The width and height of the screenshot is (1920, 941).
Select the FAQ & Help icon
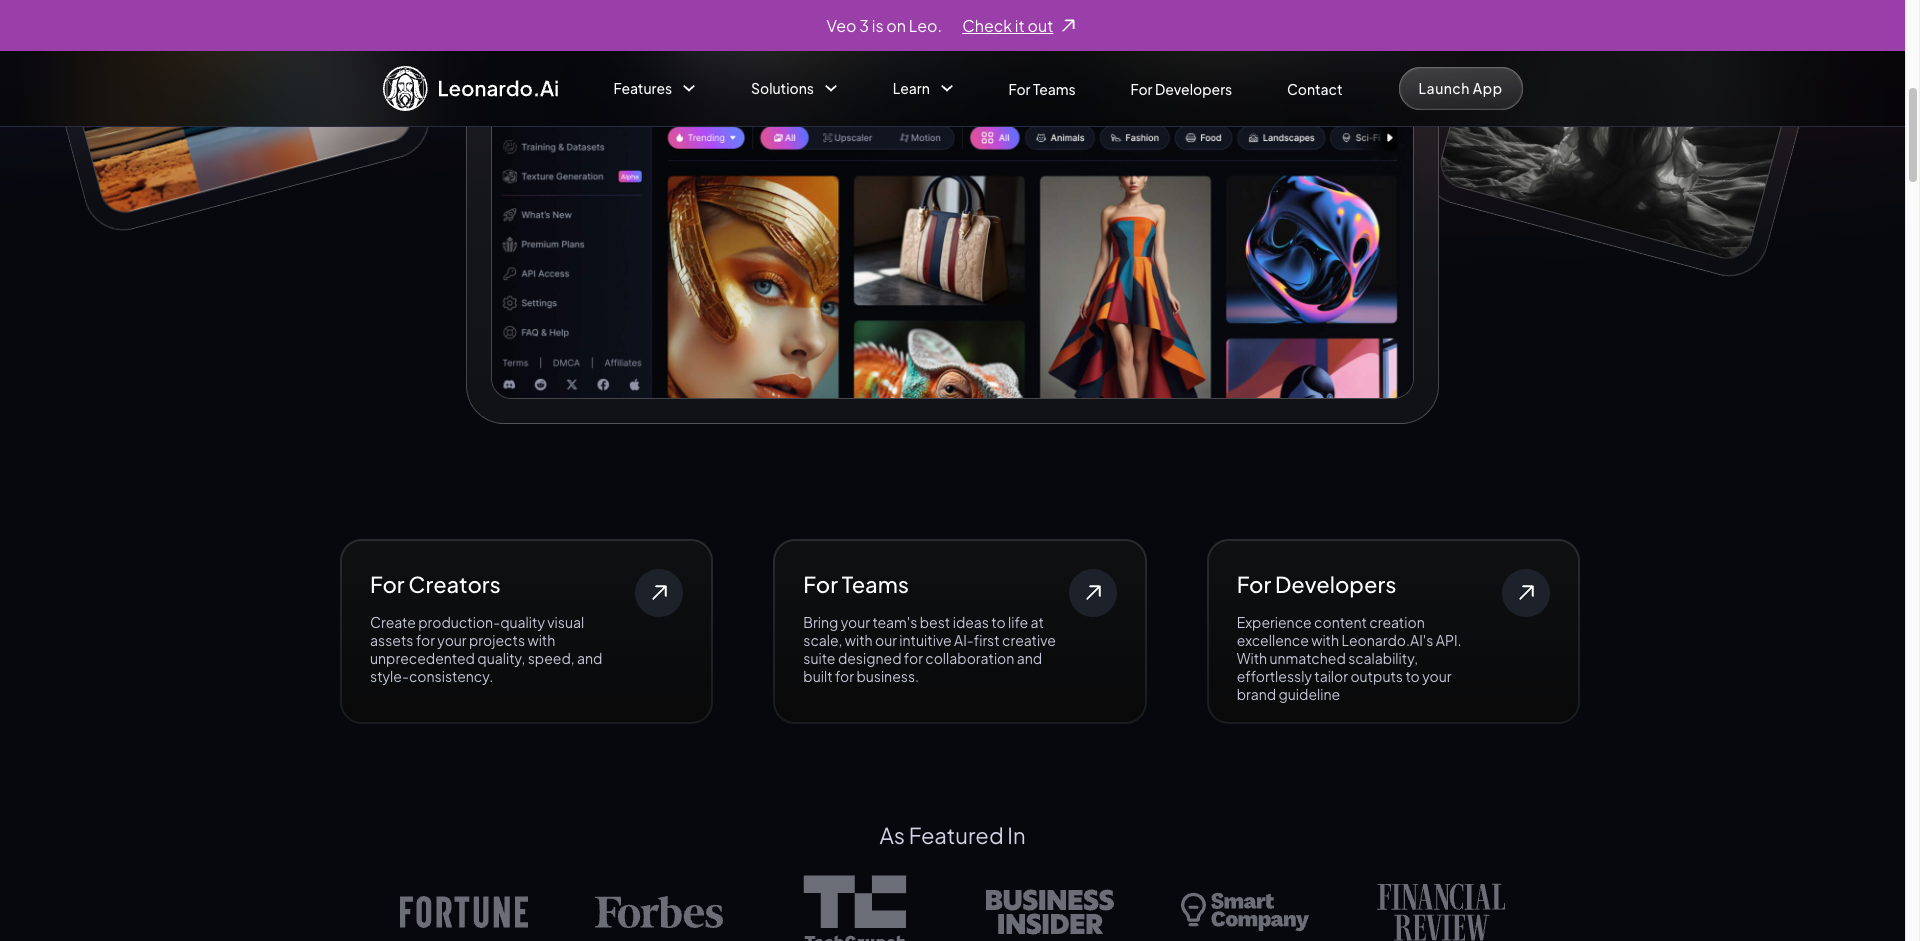pyautogui.click(x=510, y=332)
